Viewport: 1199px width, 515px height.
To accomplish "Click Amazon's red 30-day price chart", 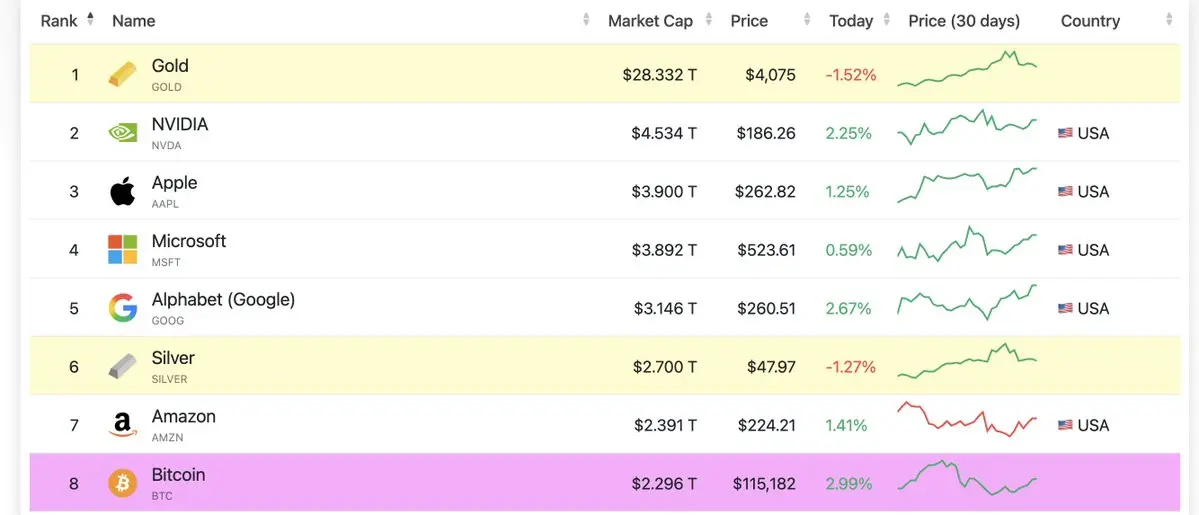I will pos(967,419).
